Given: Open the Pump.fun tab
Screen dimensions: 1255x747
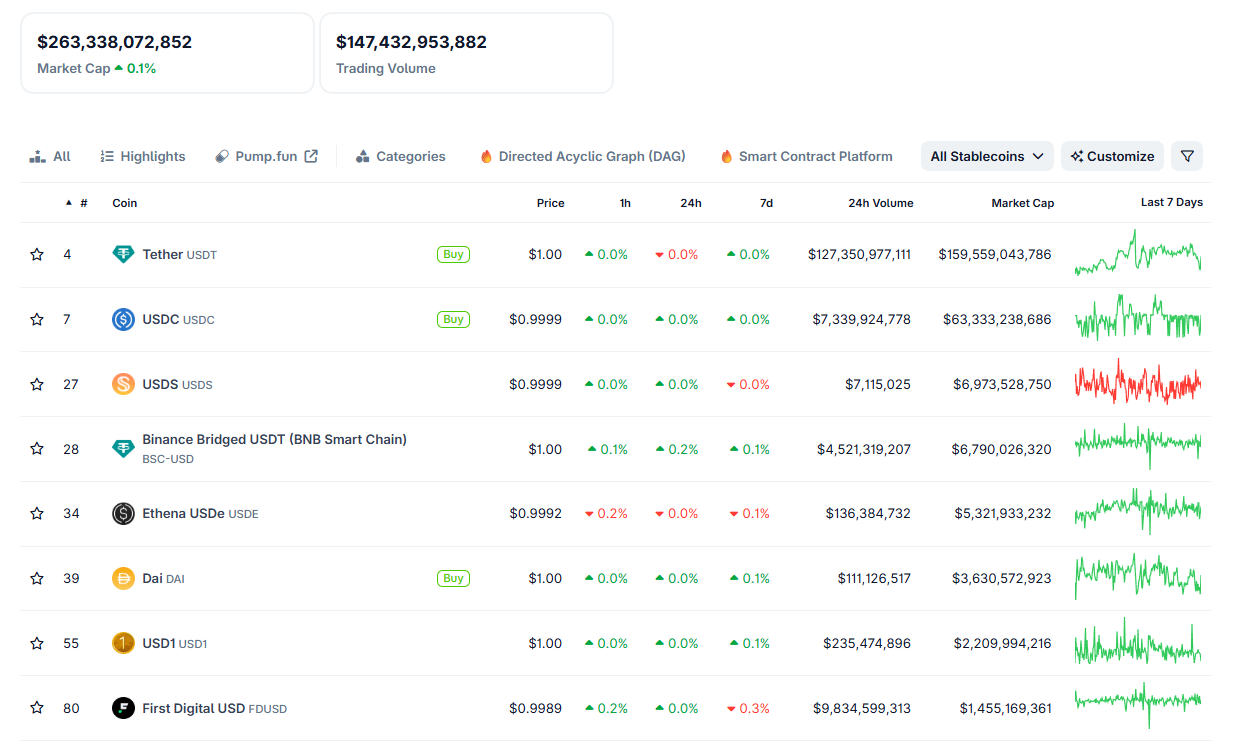Looking at the screenshot, I should (x=267, y=157).
